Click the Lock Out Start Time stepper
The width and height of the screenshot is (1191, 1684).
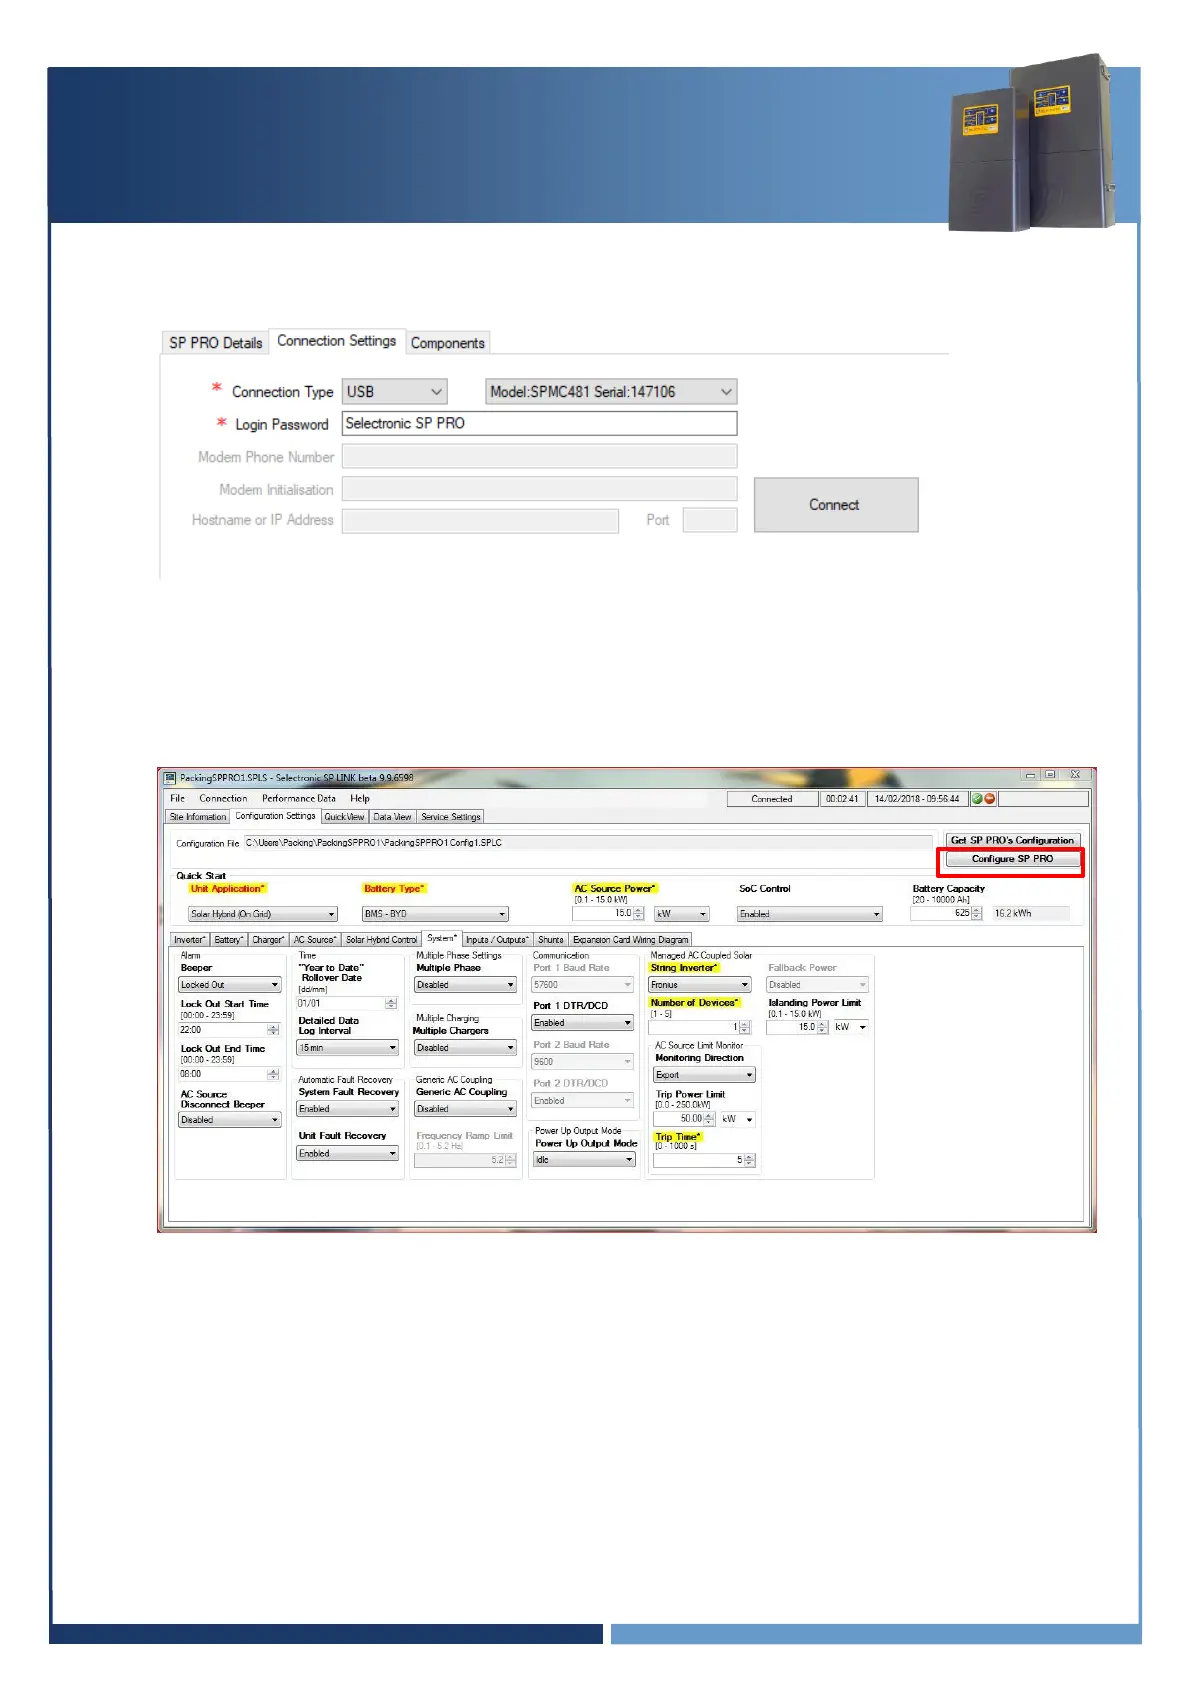click(273, 1030)
